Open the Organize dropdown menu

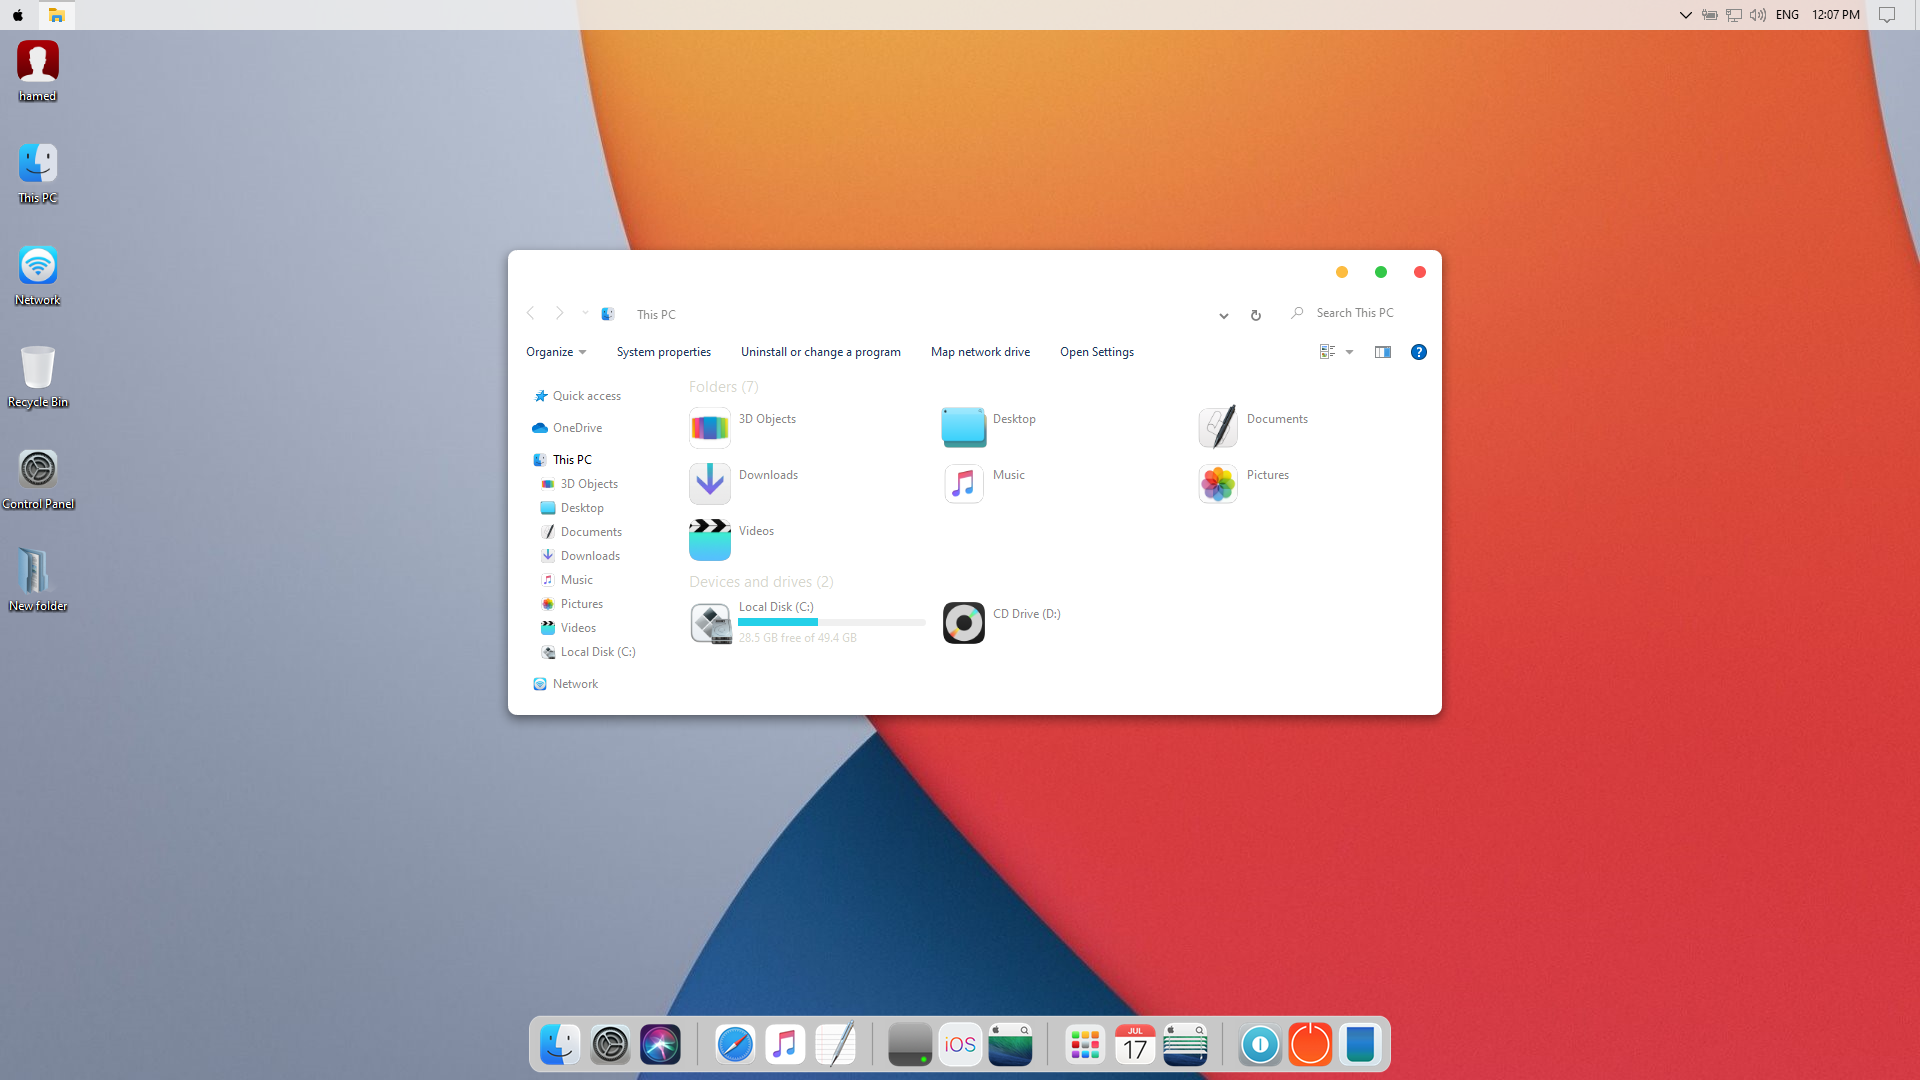(556, 352)
